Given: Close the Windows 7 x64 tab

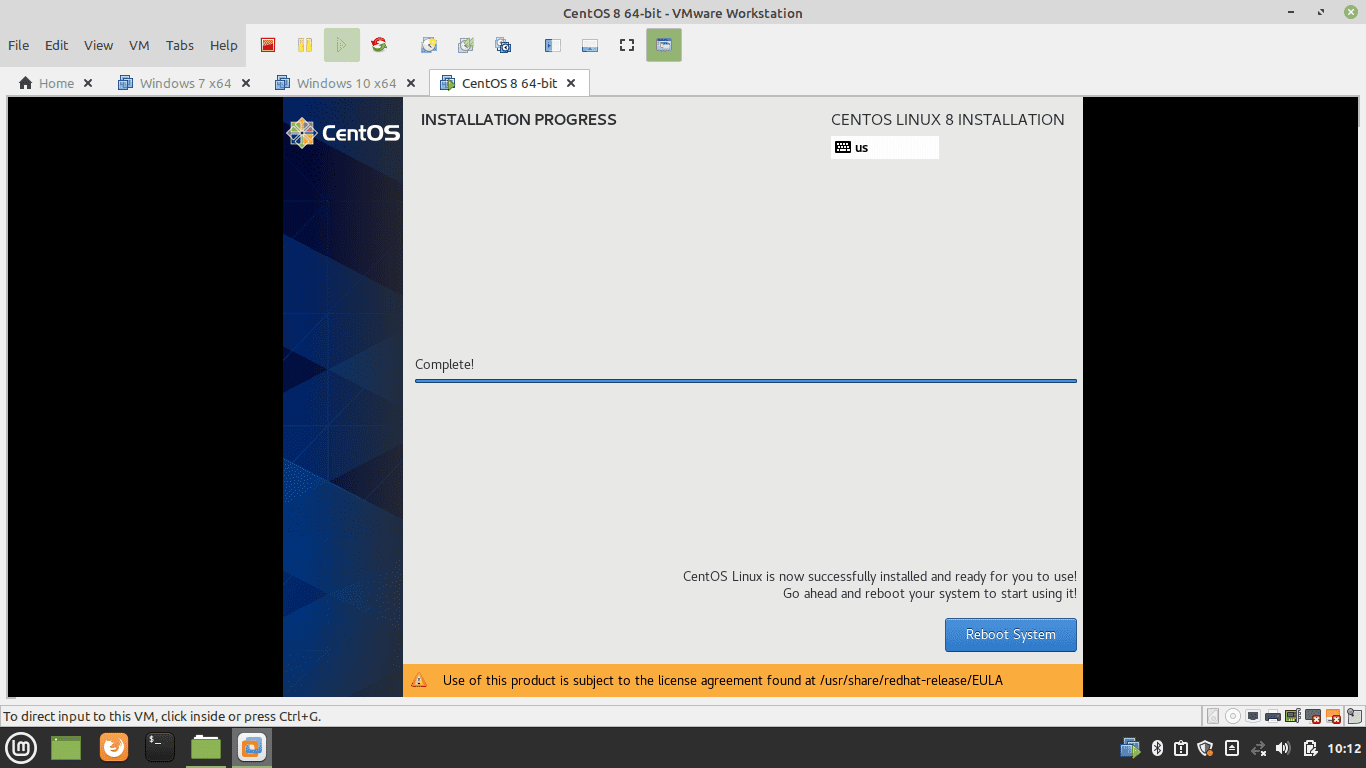Looking at the screenshot, I should [x=246, y=83].
